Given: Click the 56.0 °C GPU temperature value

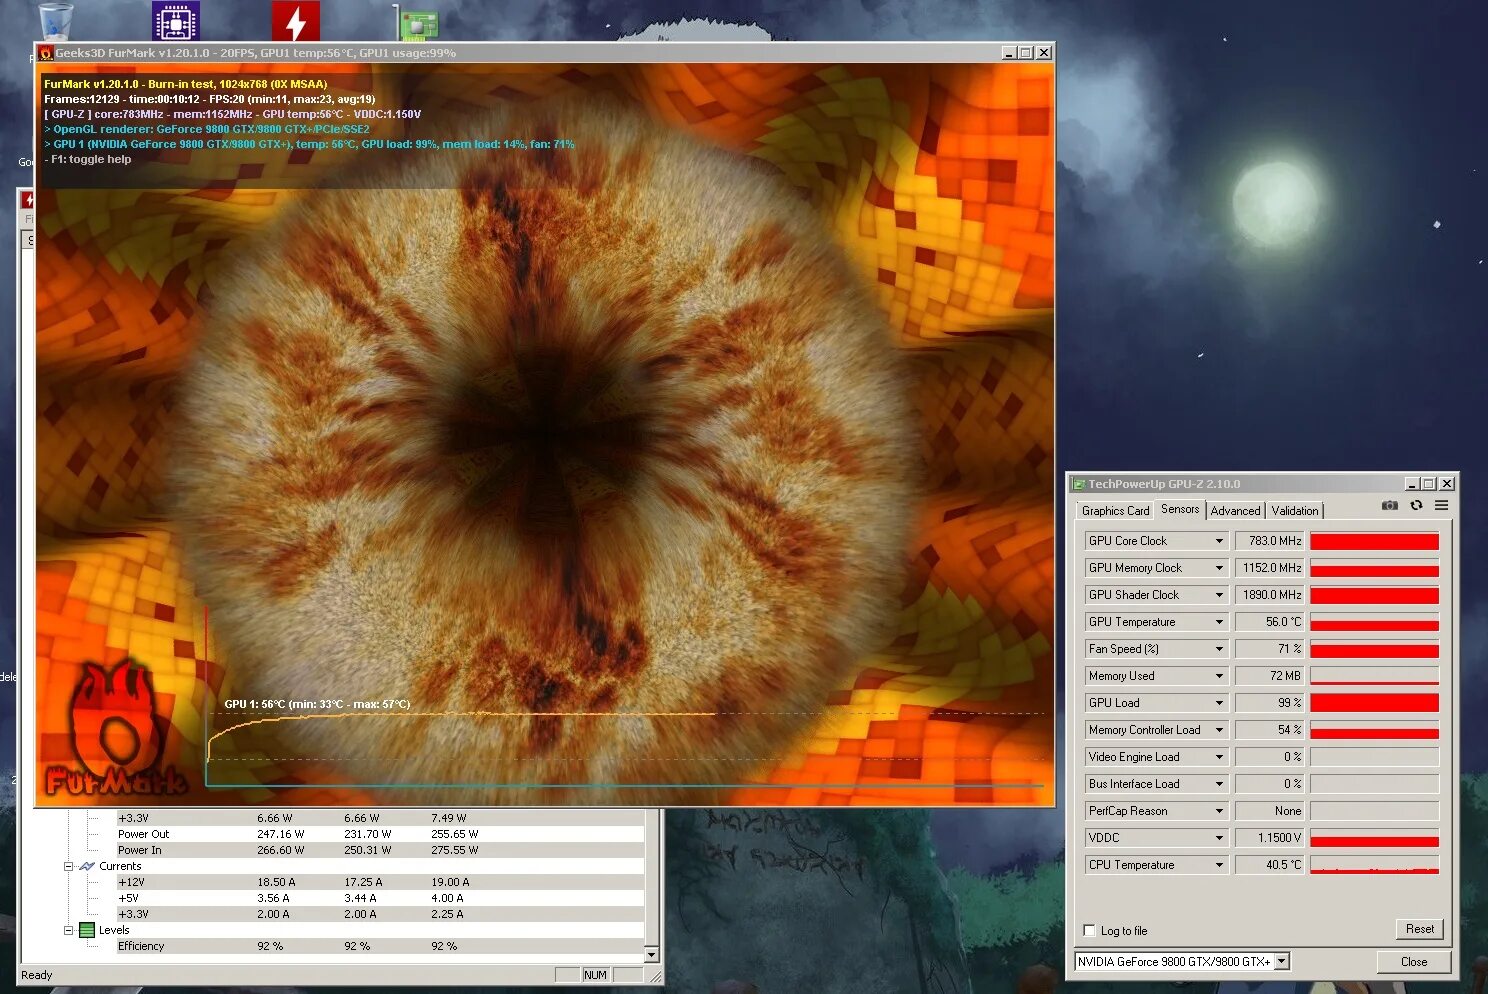Looking at the screenshot, I should tap(1270, 622).
